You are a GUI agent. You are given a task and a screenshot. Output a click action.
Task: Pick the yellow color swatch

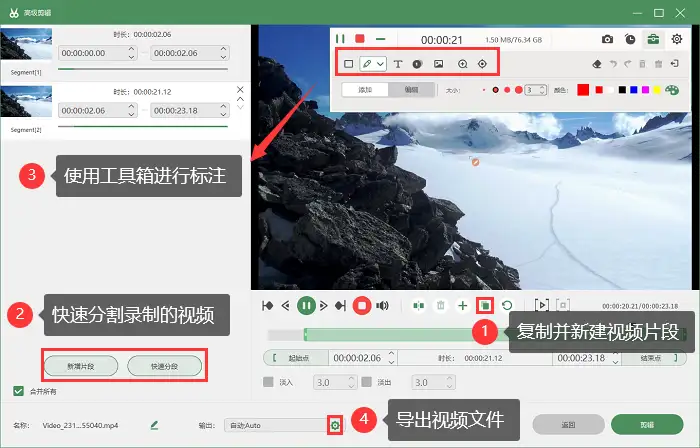tap(657, 90)
